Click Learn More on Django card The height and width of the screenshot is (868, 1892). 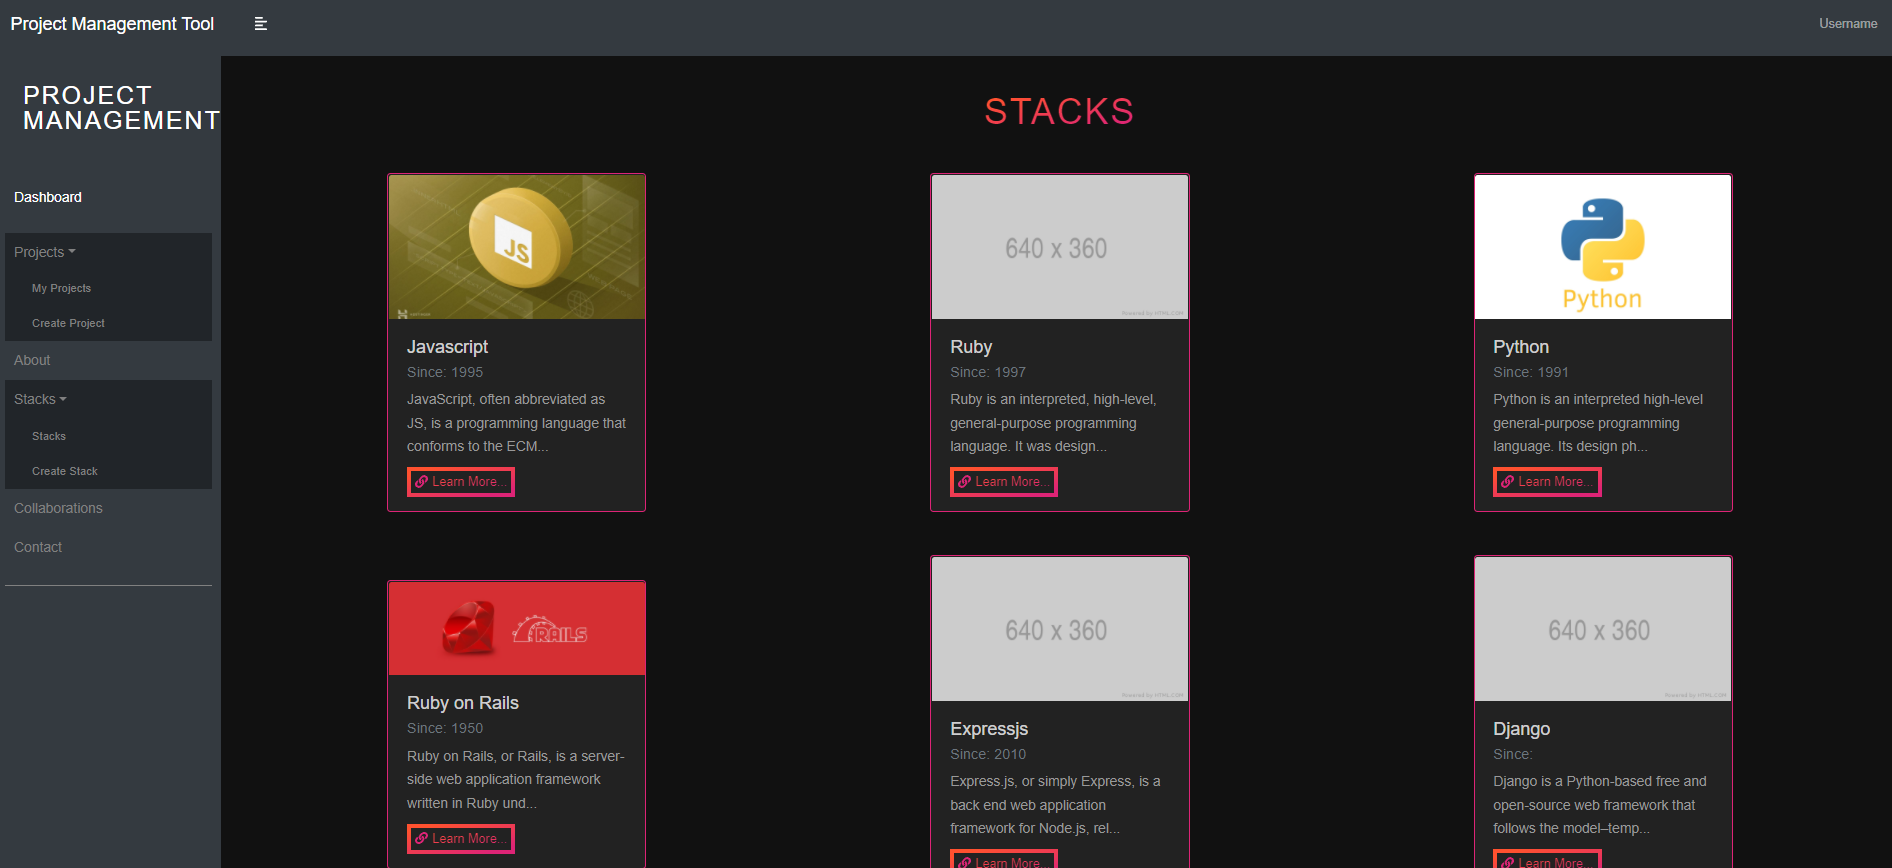click(1547, 860)
